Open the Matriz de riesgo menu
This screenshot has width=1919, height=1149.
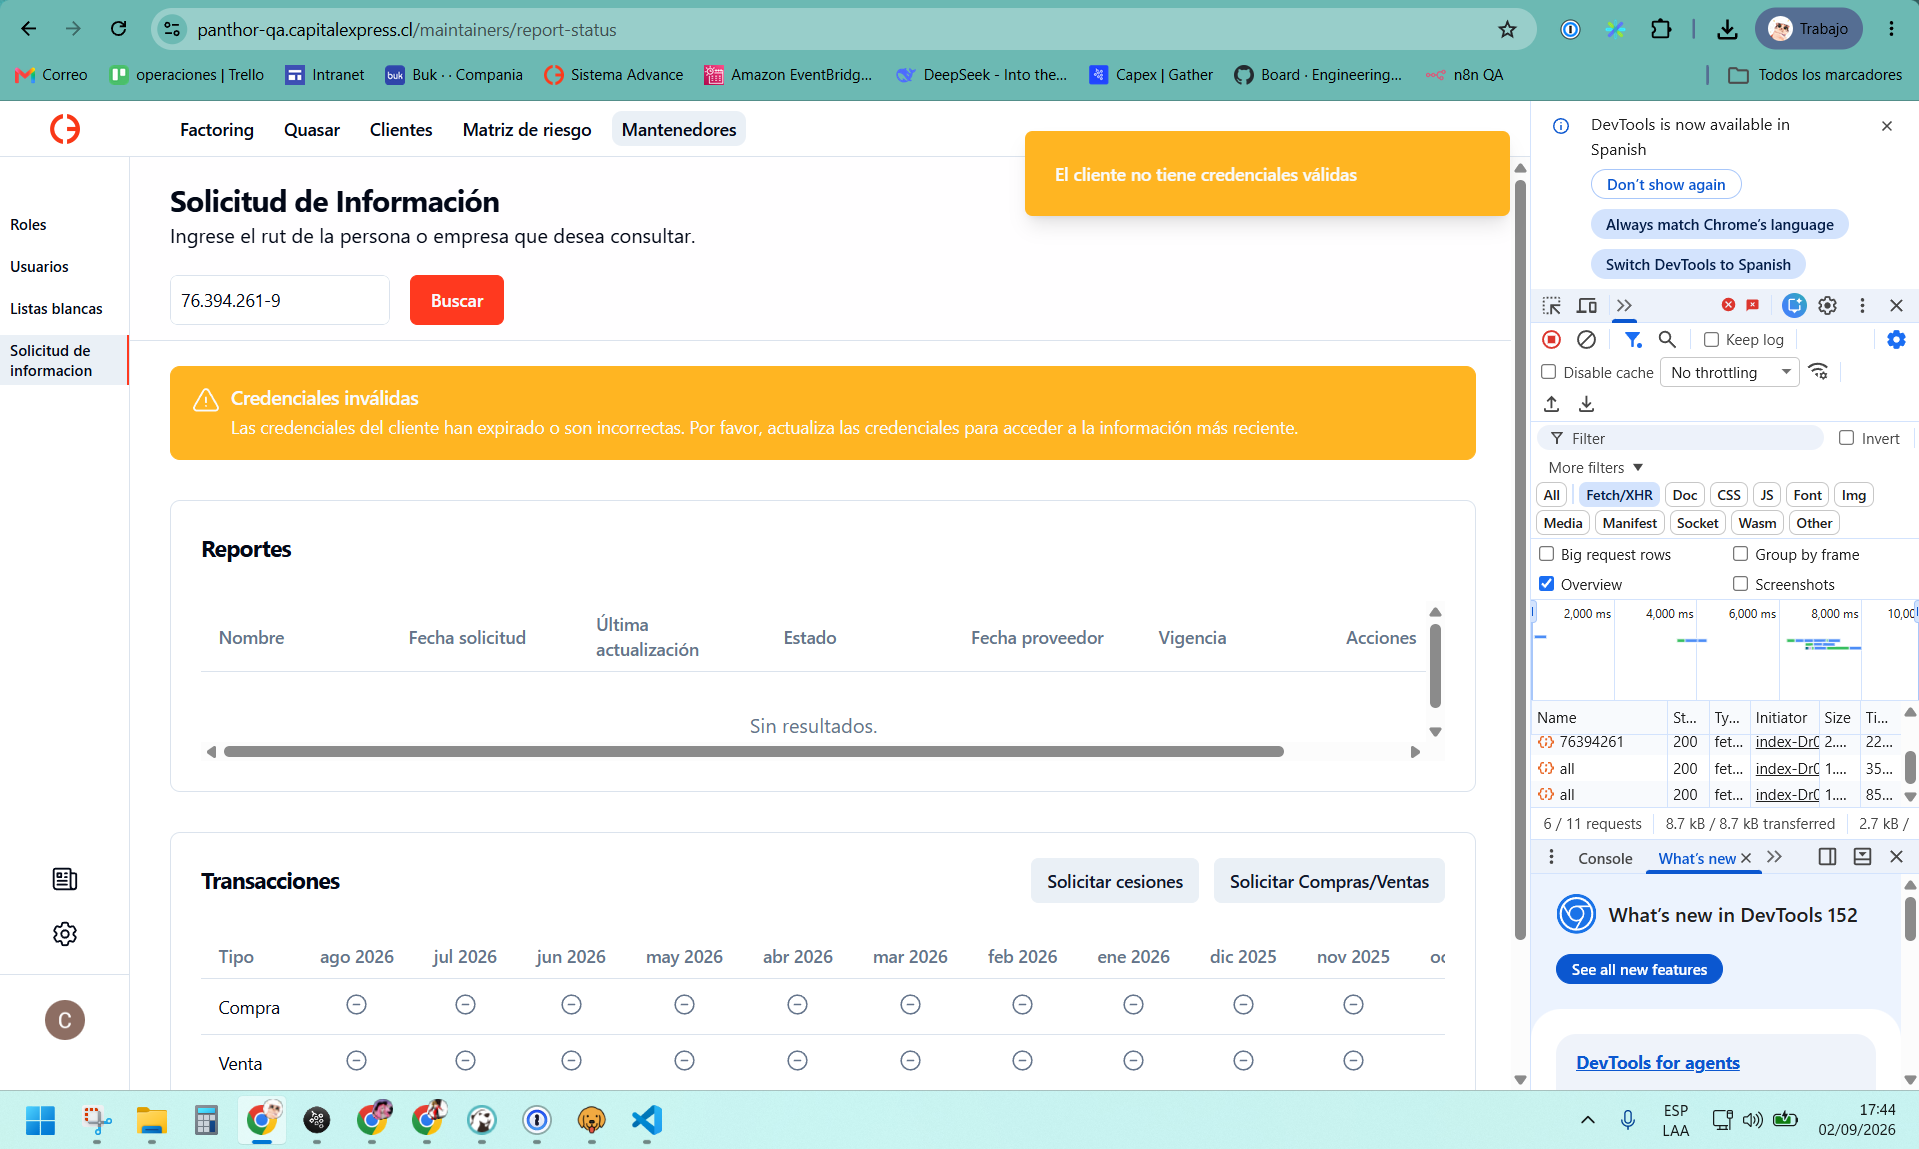click(527, 129)
